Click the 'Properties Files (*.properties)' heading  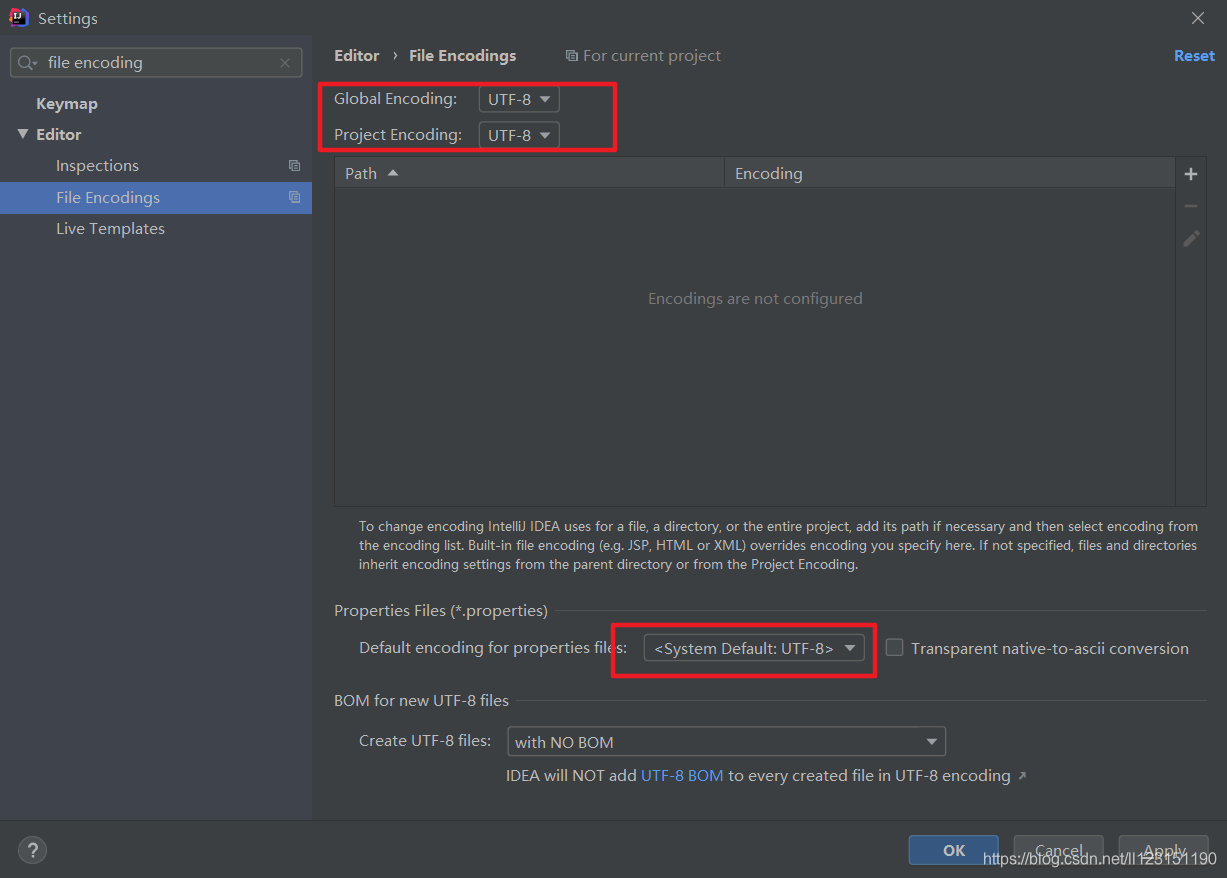point(441,611)
